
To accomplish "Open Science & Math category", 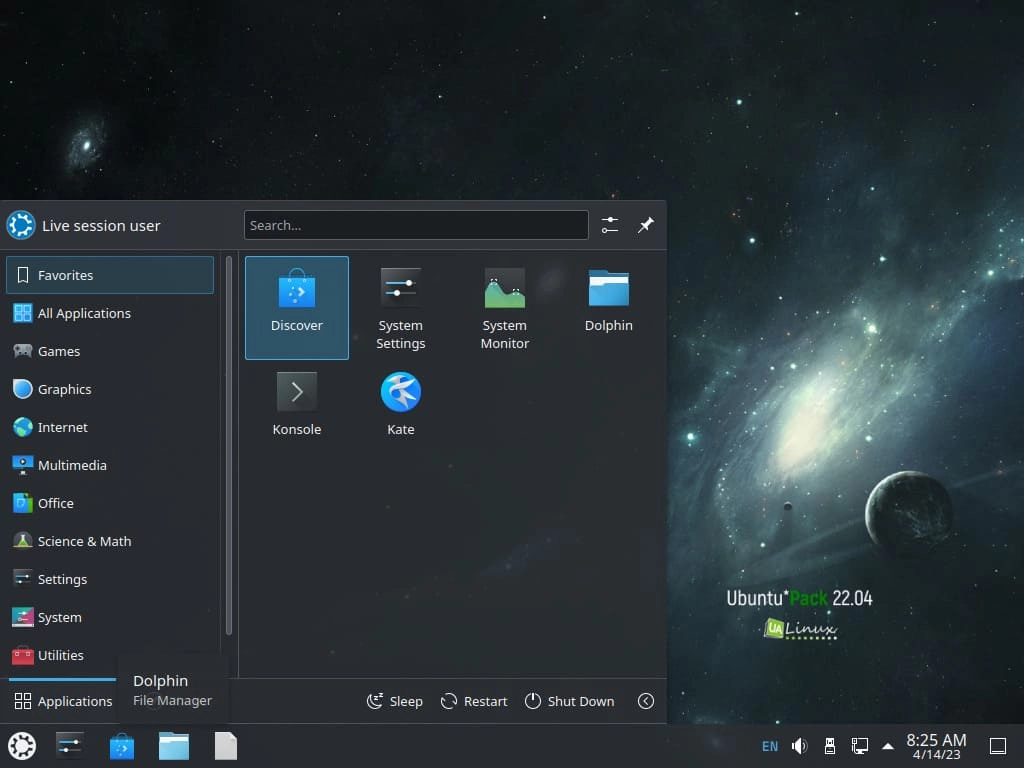I will coord(110,541).
